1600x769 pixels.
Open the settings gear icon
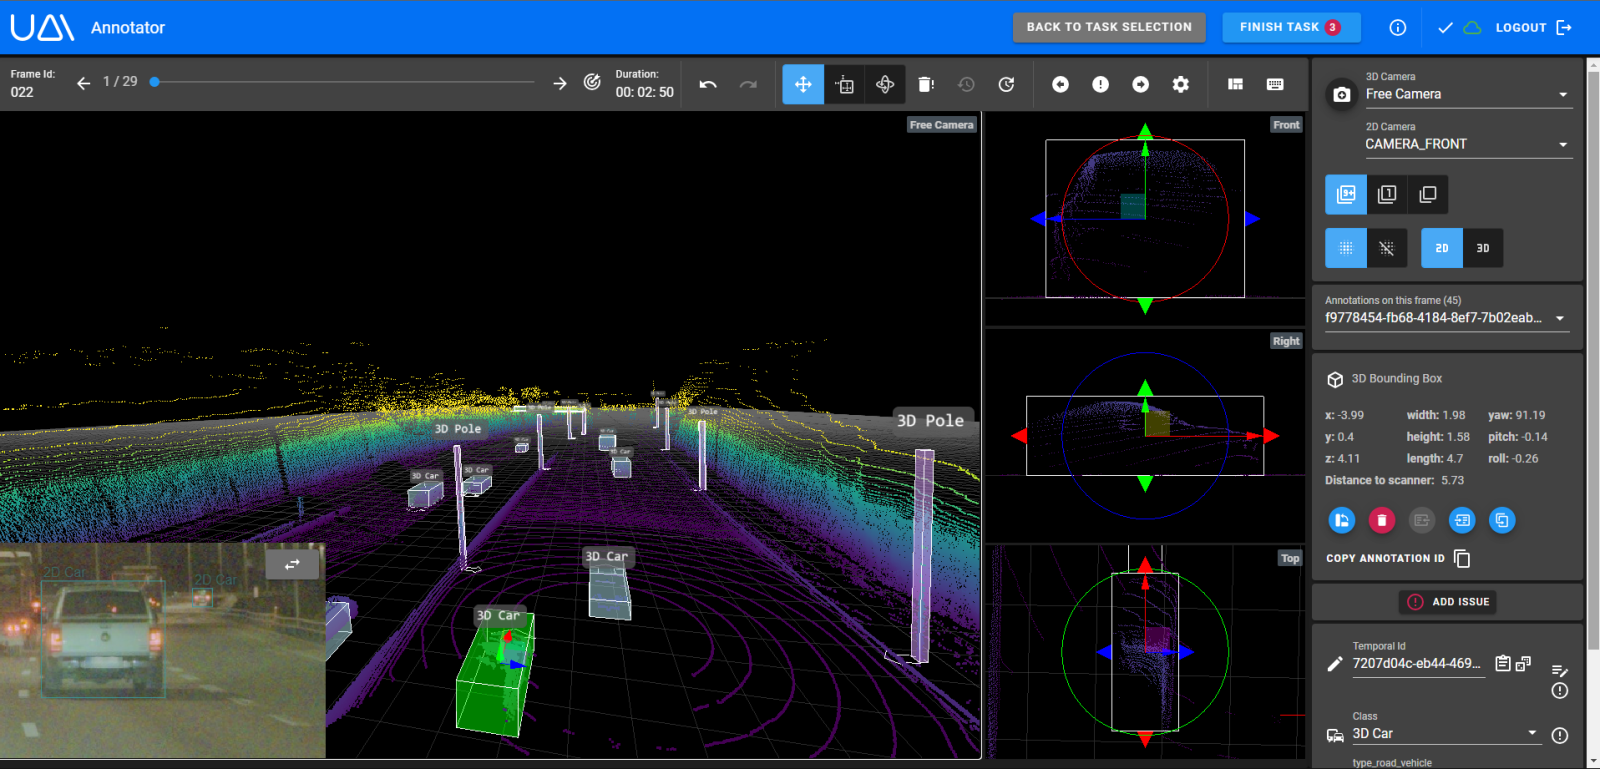1181,85
